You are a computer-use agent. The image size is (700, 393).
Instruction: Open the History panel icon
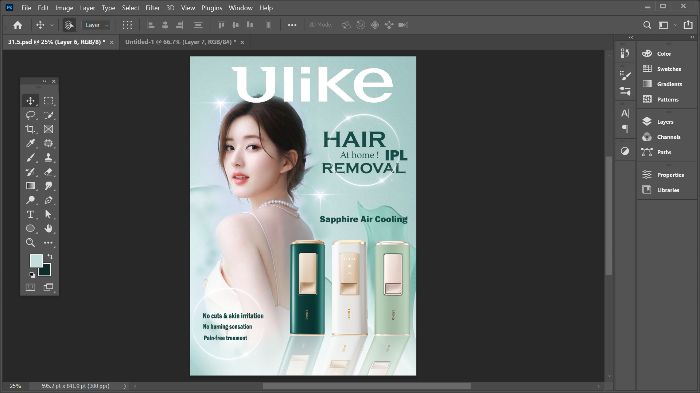[x=625, y=54]
